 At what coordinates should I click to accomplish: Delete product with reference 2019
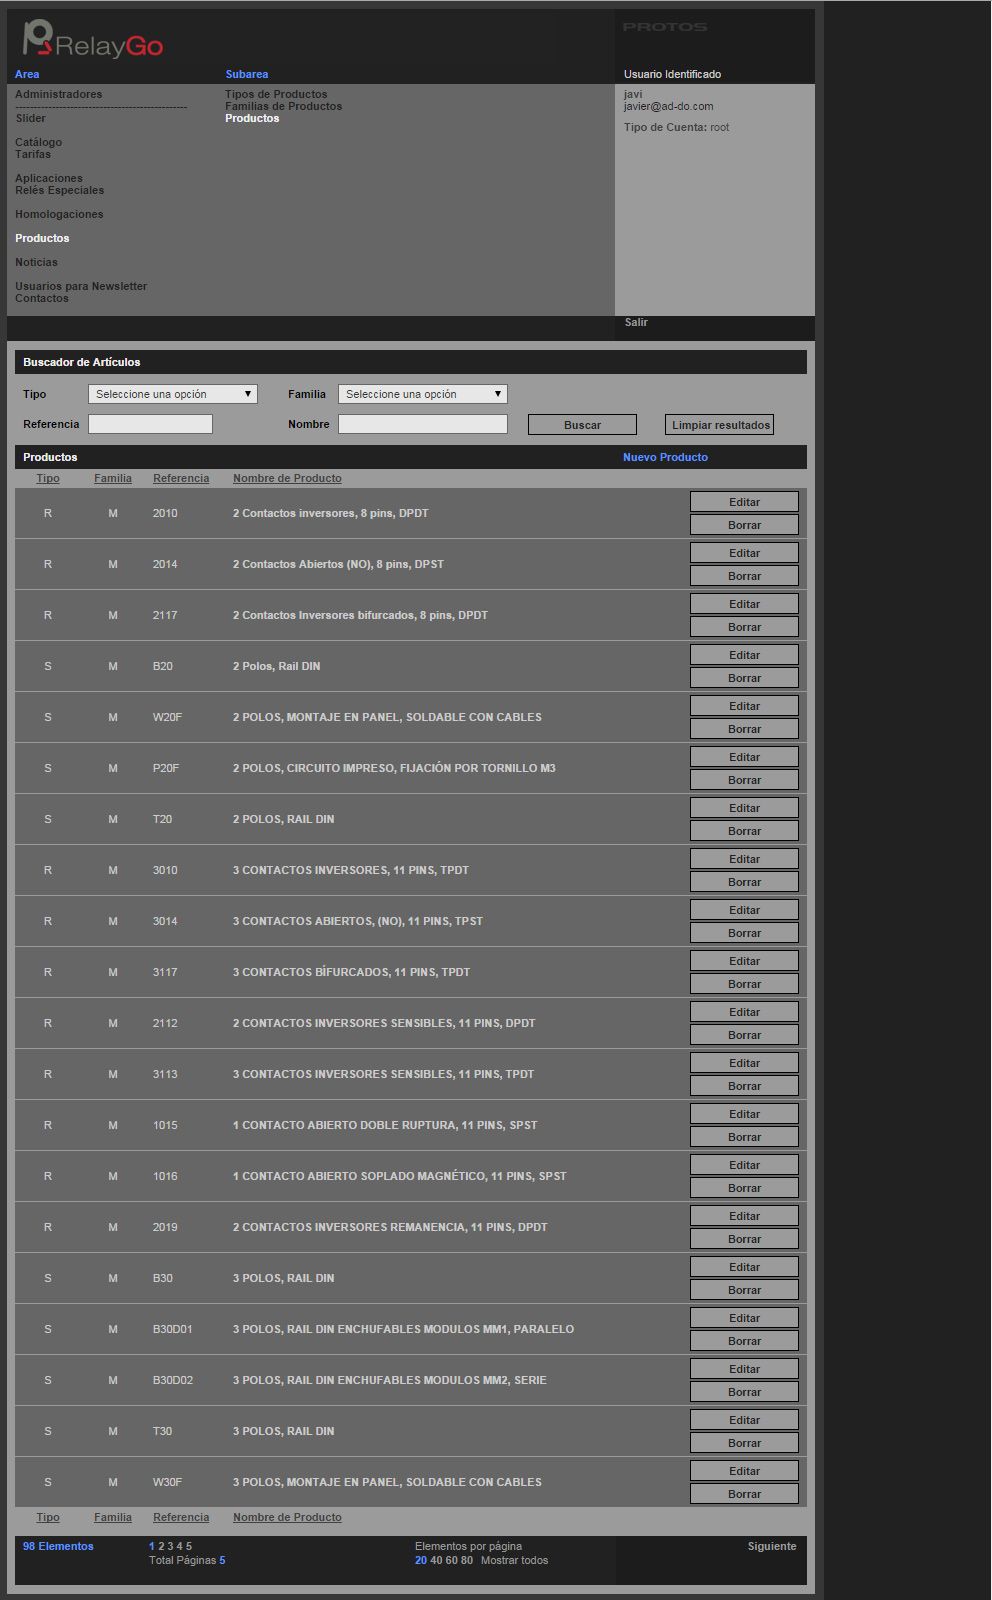coord(744,1239)
